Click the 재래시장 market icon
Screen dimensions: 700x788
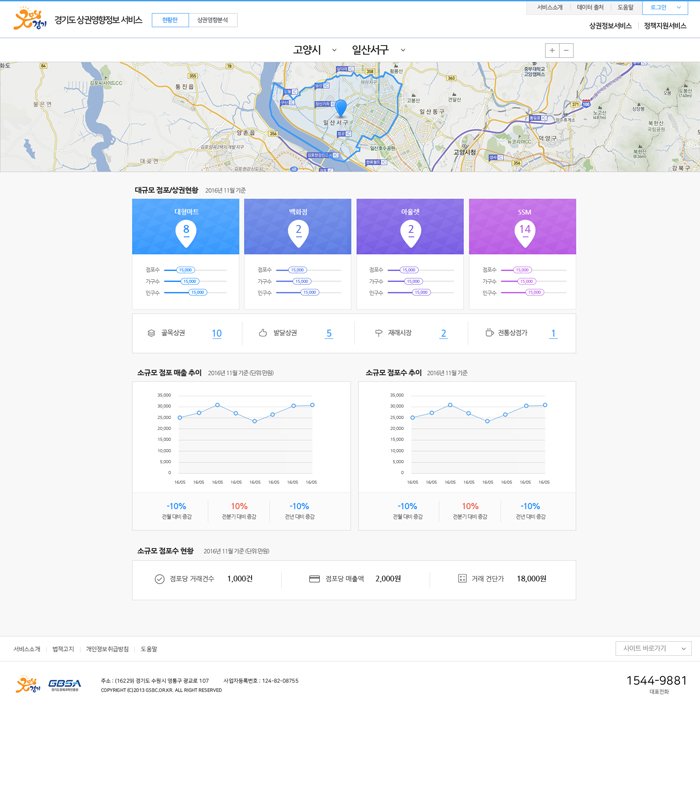pos(378,333)
